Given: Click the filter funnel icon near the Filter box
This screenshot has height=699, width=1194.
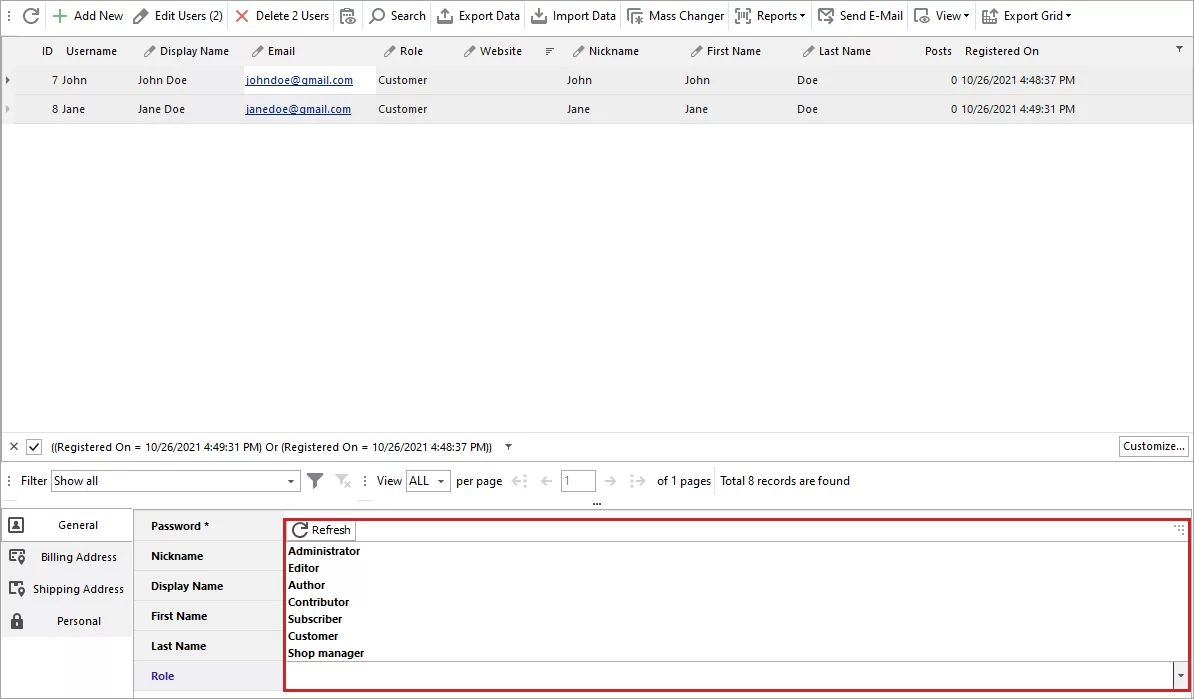Looking at the screenshot, I should click(315, 481).
